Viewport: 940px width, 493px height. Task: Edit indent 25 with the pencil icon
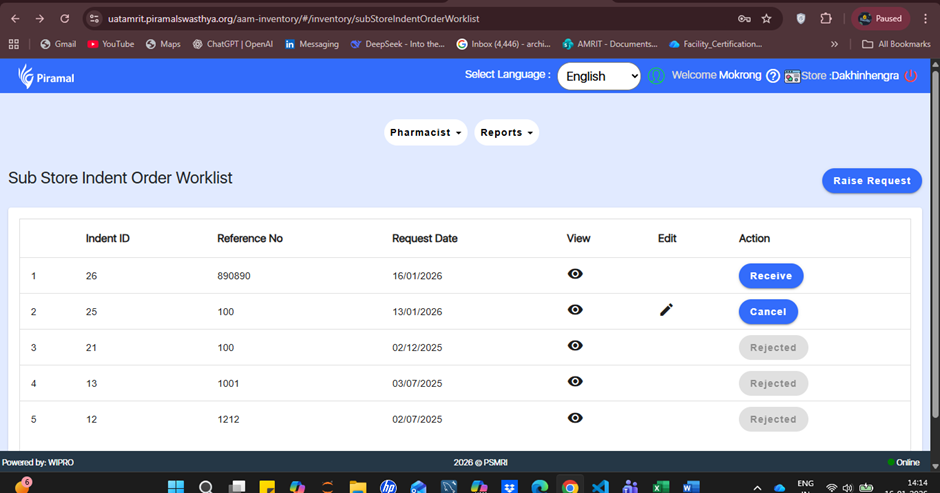click(x=667, y=310)
